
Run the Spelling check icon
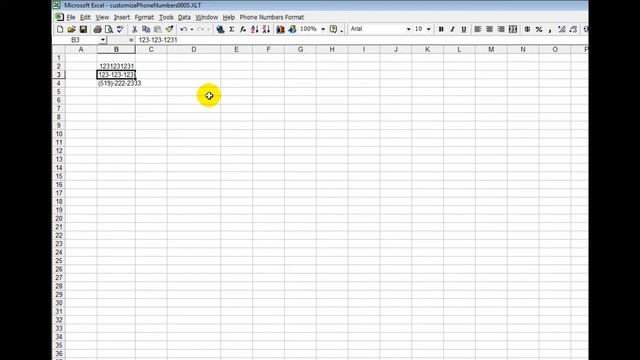(120, 29)
